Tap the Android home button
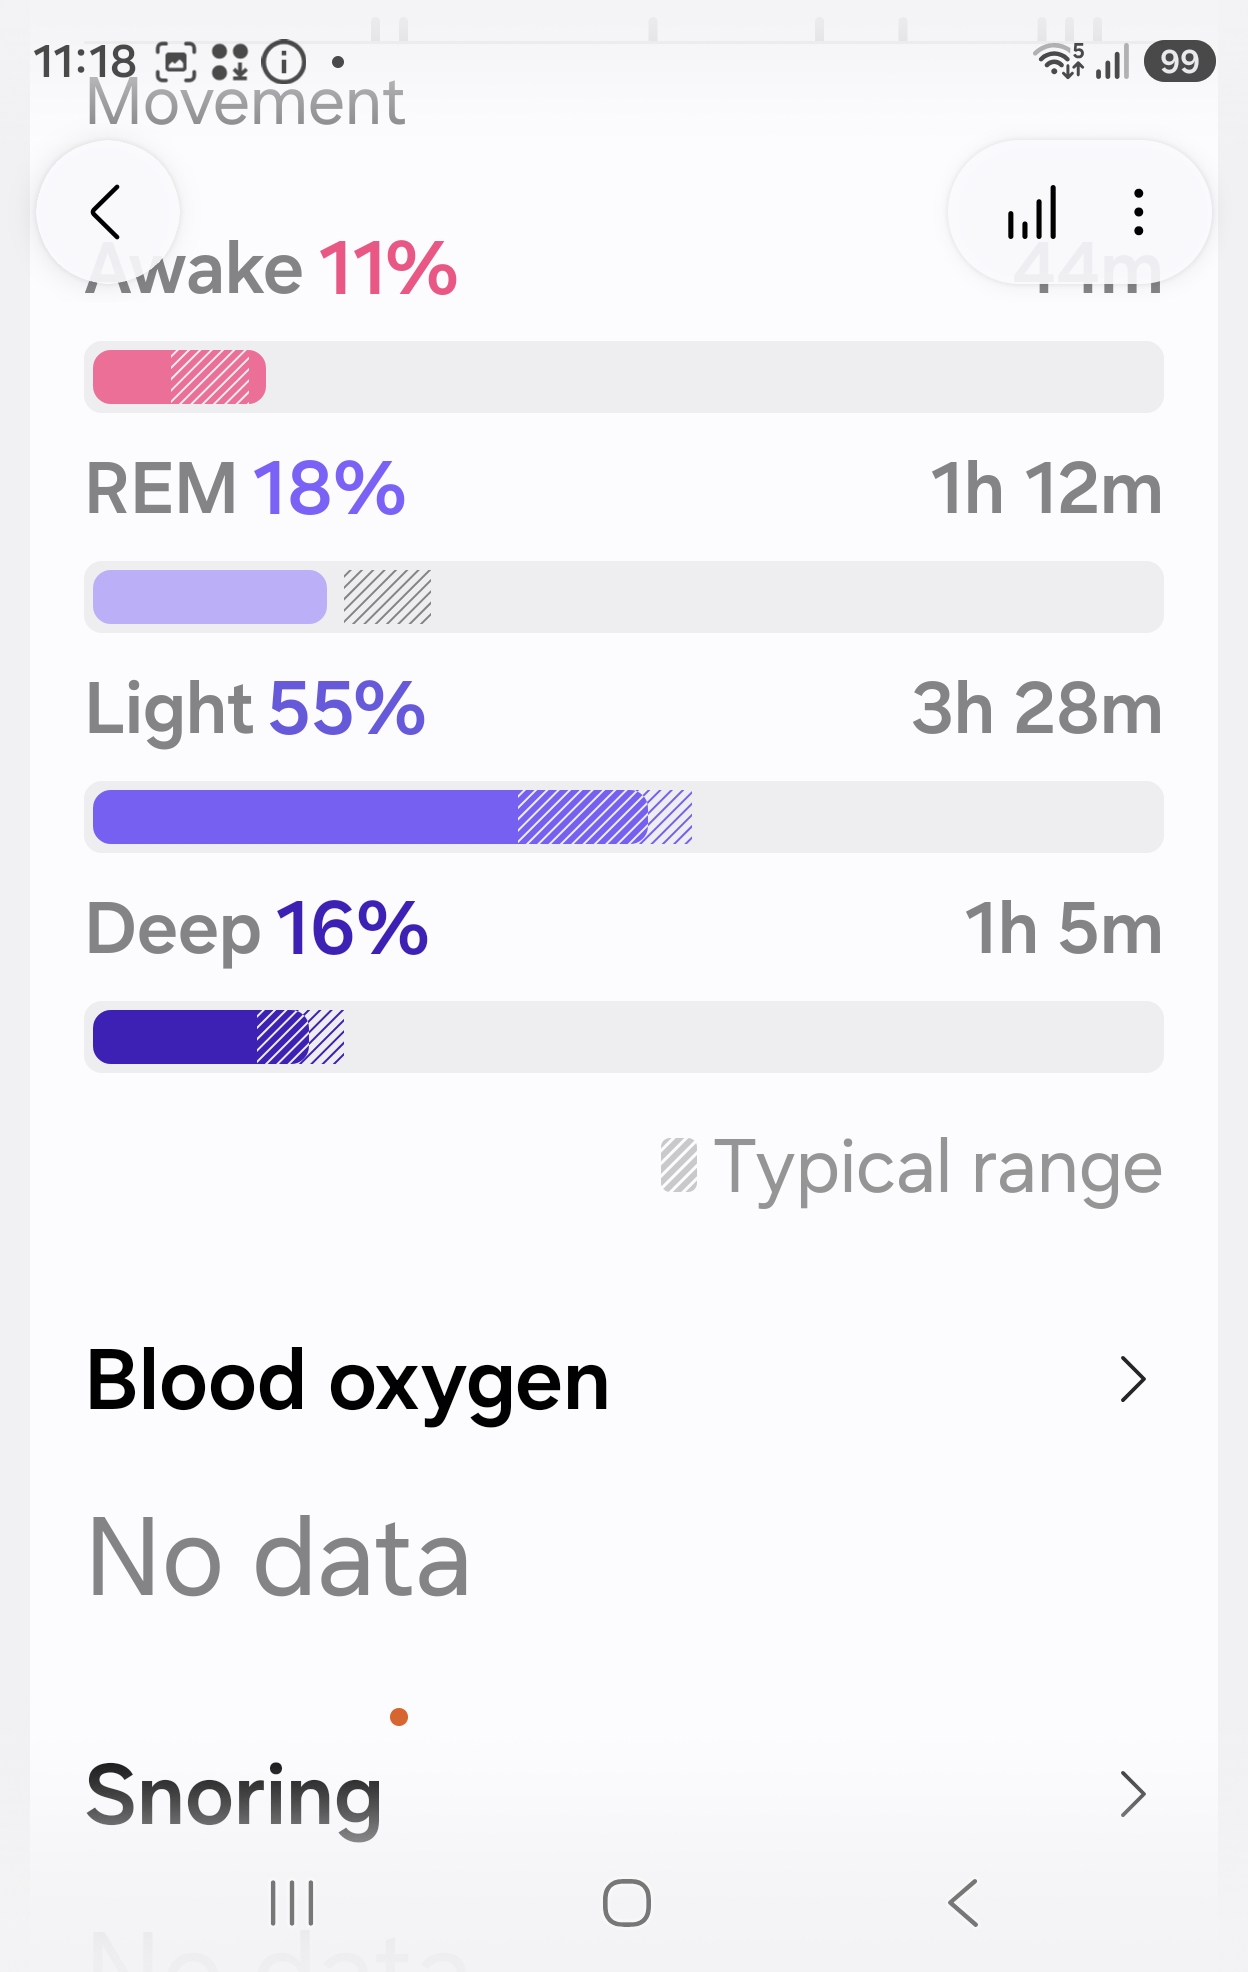Image resolution: width=1248 pixels, height=1972 pixels. coord(627,1902)
